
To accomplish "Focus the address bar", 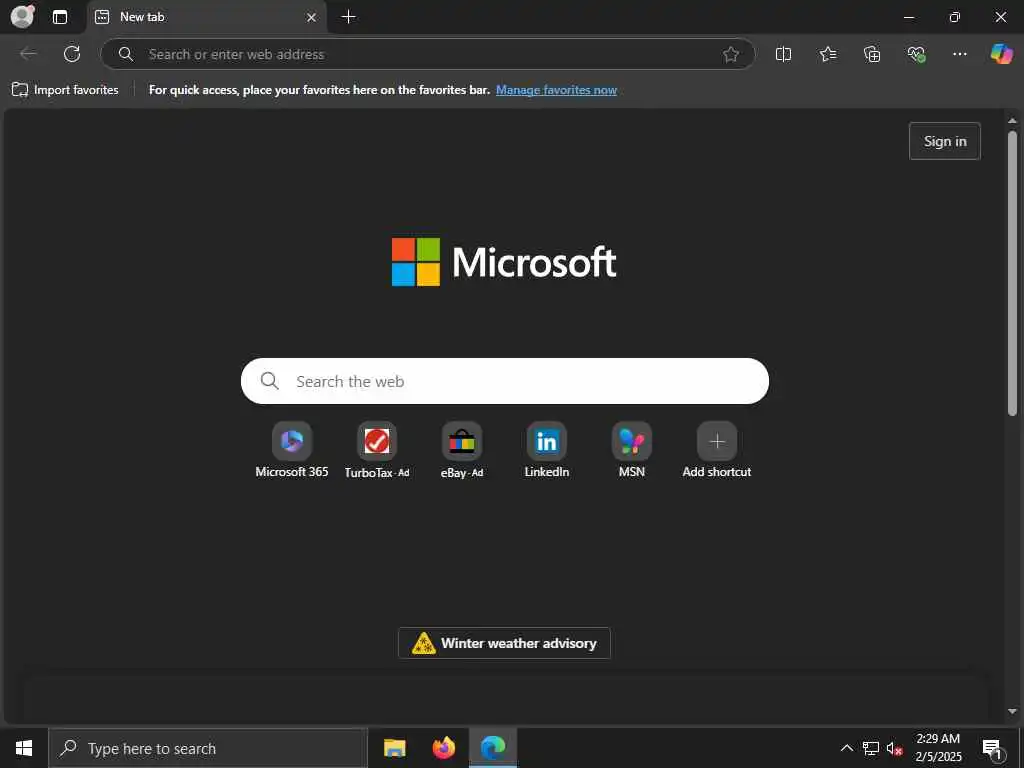I will coord(428,54).
